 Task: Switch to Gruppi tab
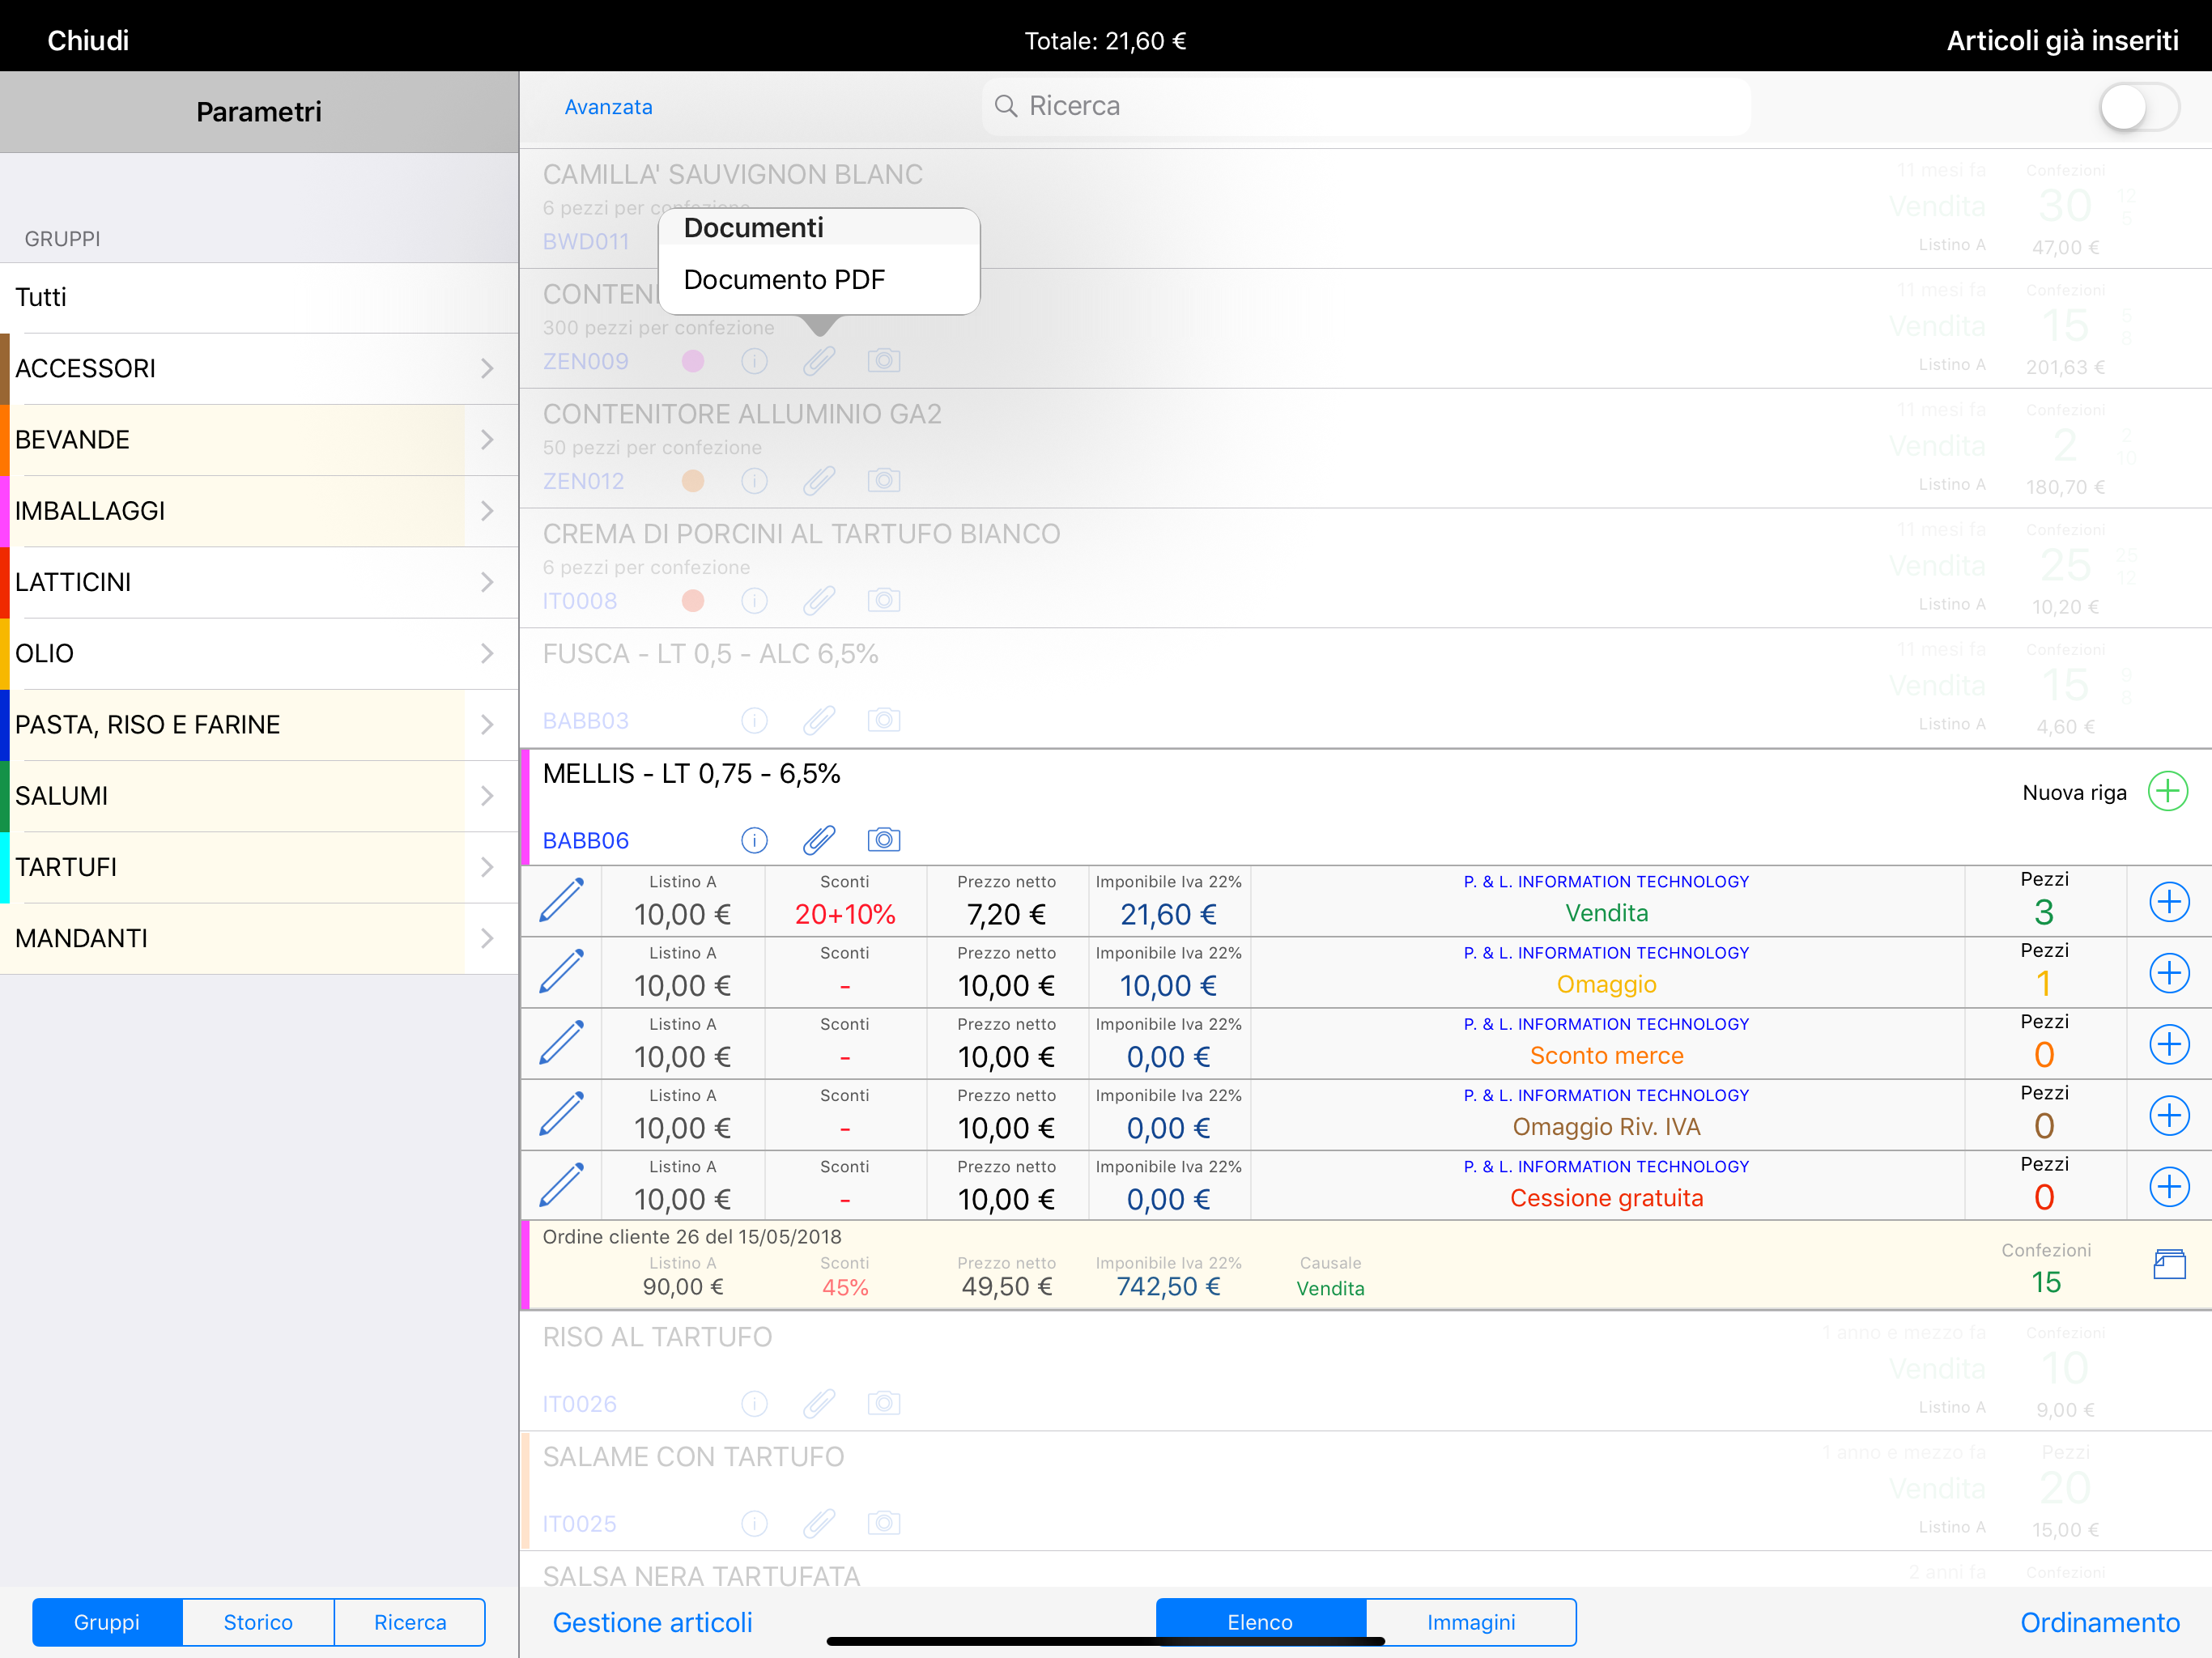coord(107,1622)
